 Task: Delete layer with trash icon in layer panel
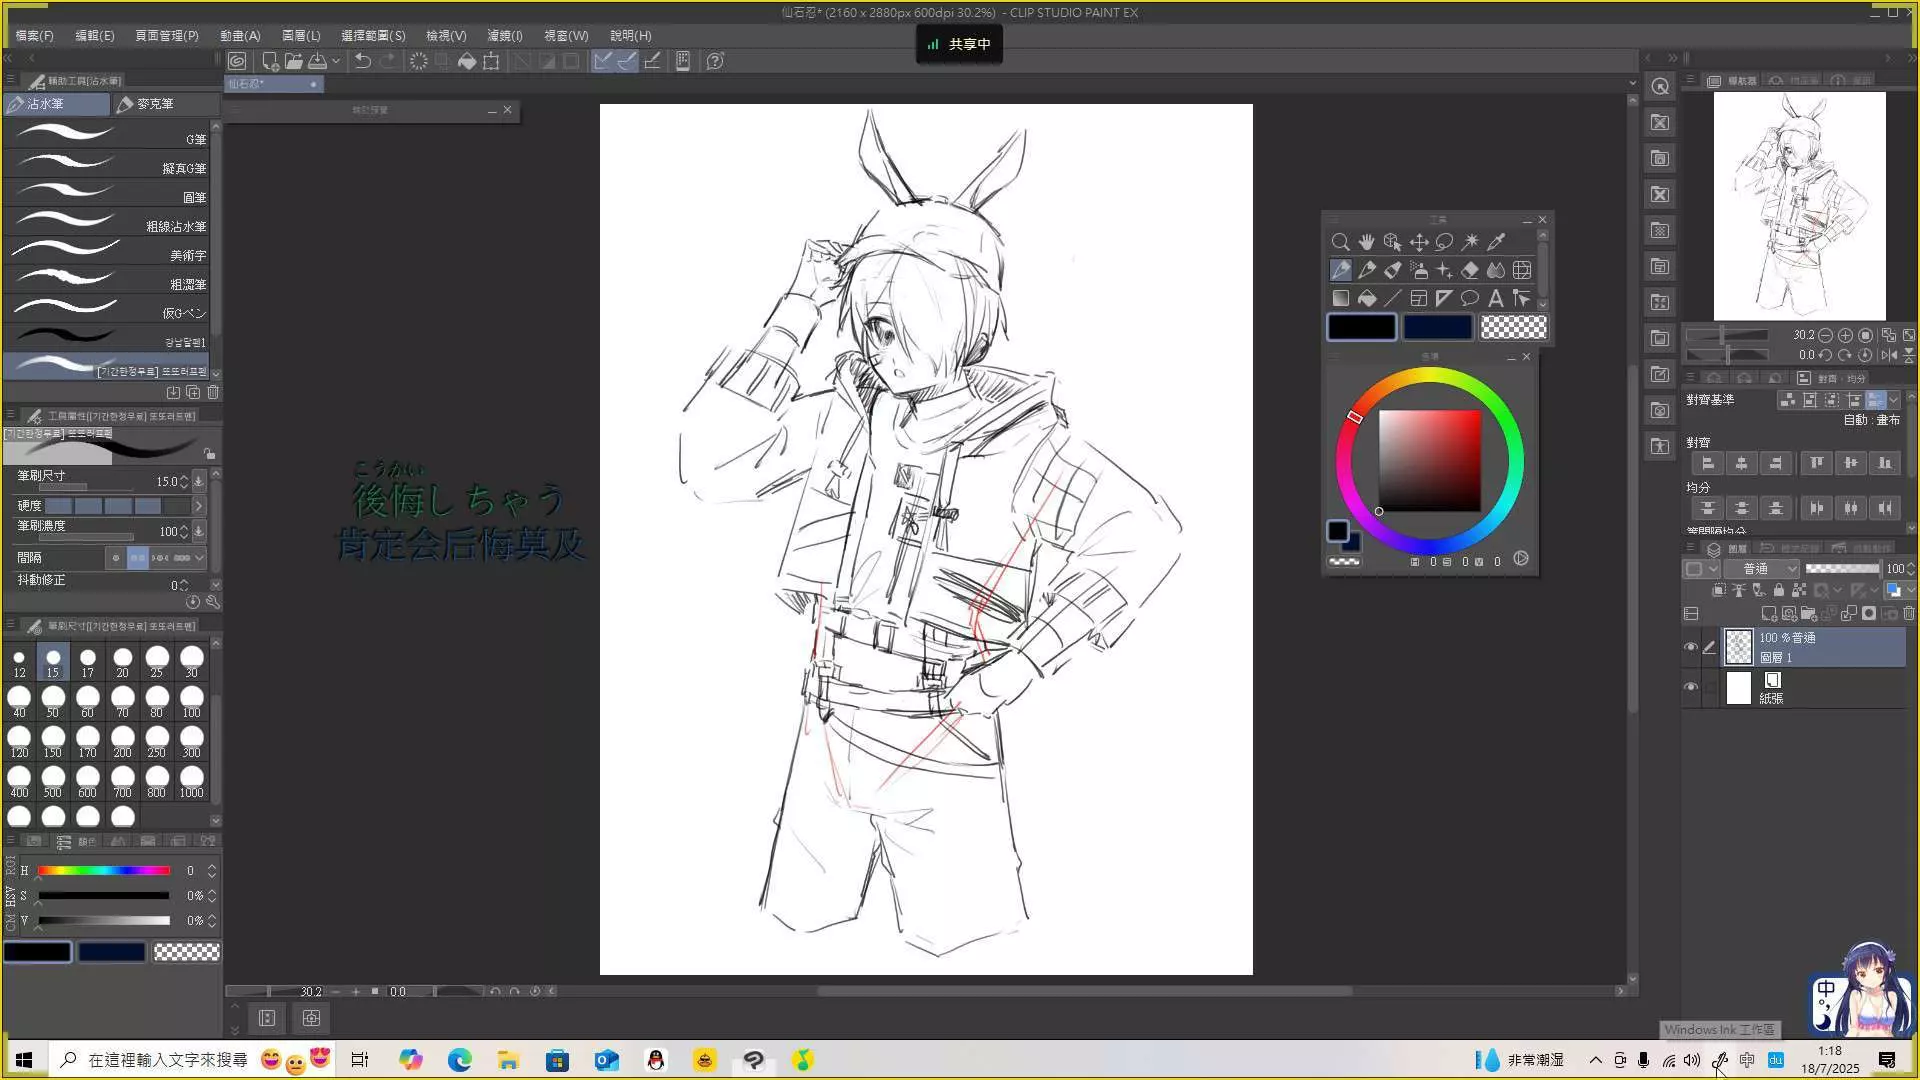pos(1909,613)
